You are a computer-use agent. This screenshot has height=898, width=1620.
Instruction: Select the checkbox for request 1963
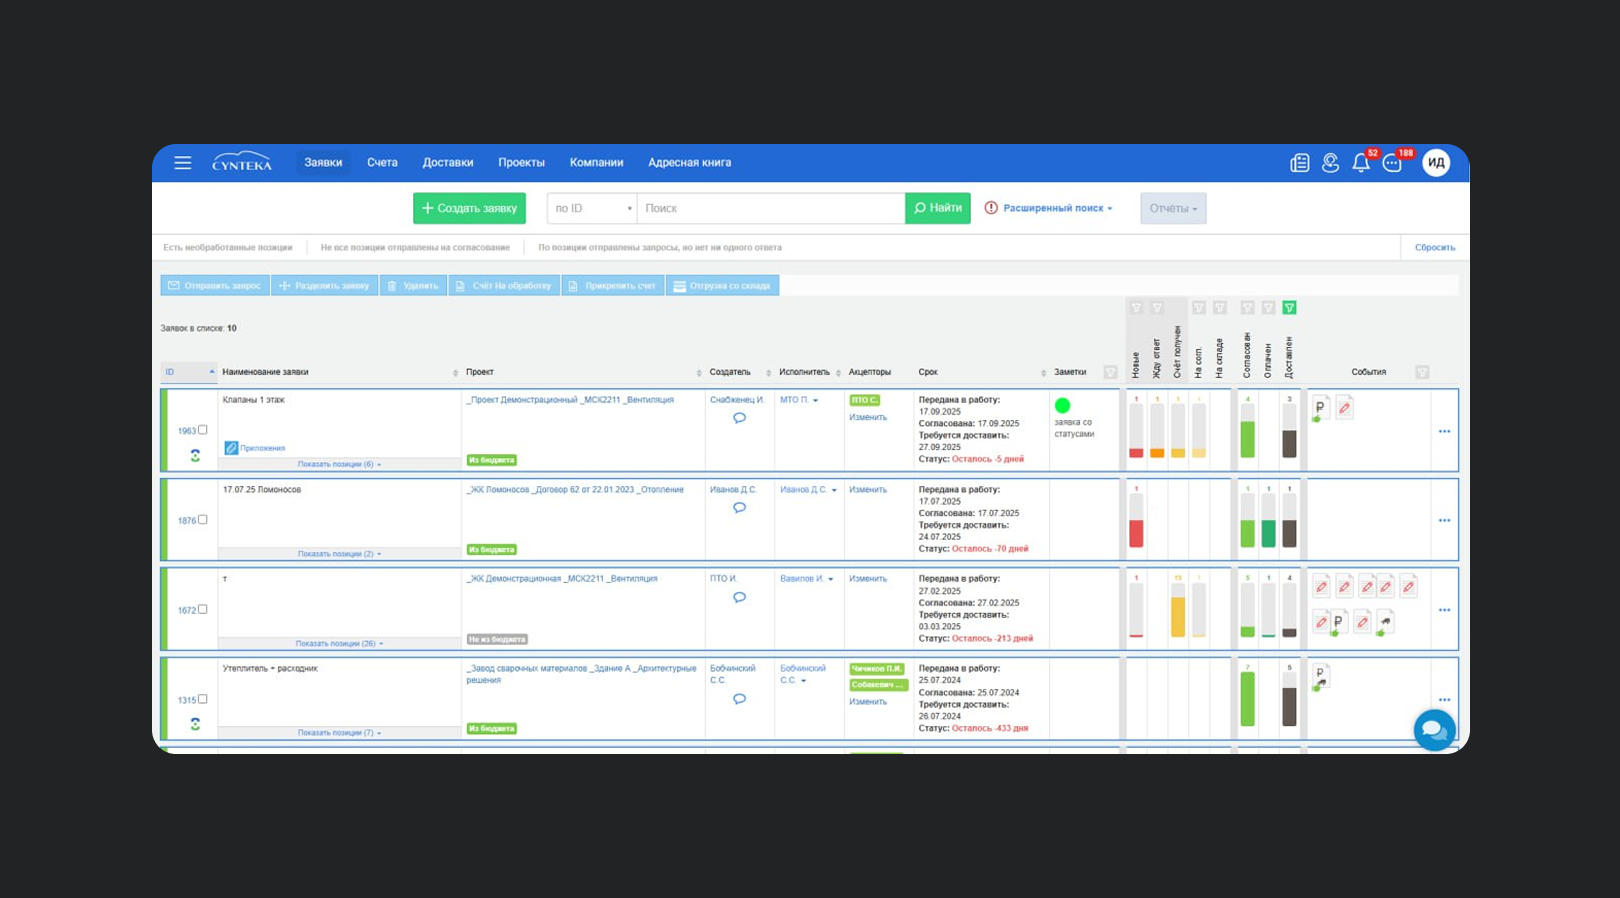click(x=203, y=430)
